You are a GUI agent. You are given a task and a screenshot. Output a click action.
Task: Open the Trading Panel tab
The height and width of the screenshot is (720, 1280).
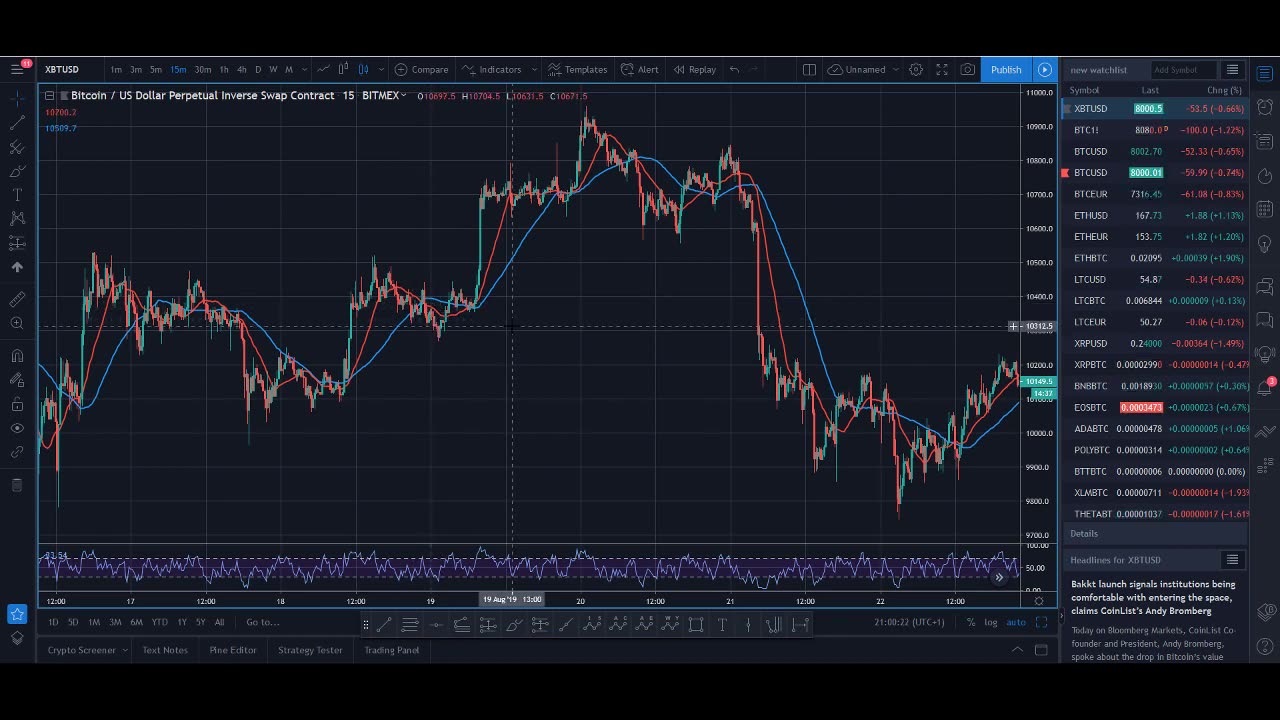pyautogui.click(x=391, y=650)
